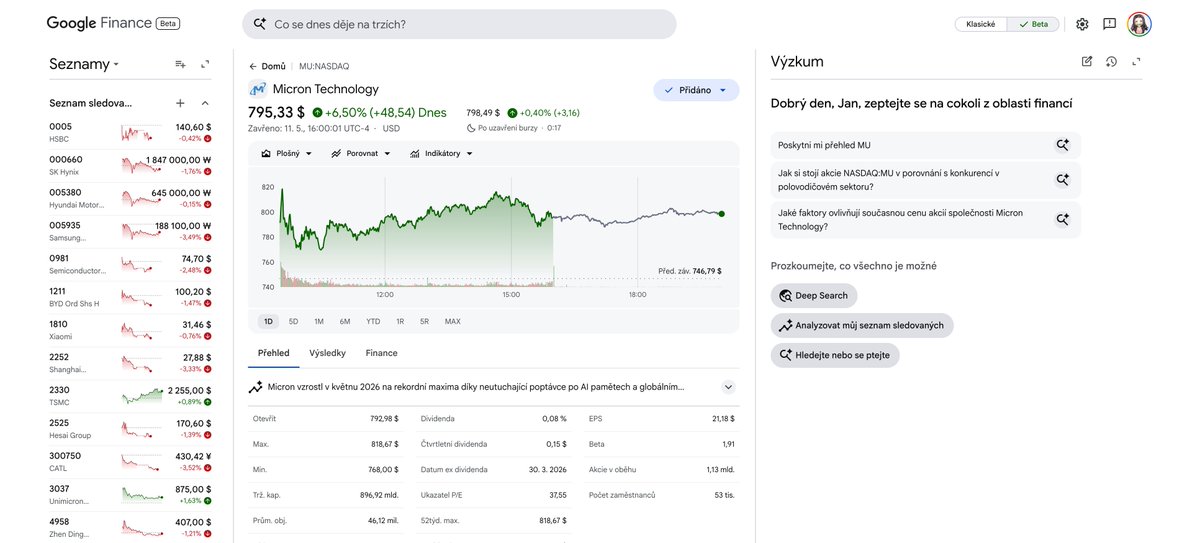Click the AI icon next to 'Poskytni mi přehled MU'
This screenshot has width=1200, height=543.
click(1063, 145)
